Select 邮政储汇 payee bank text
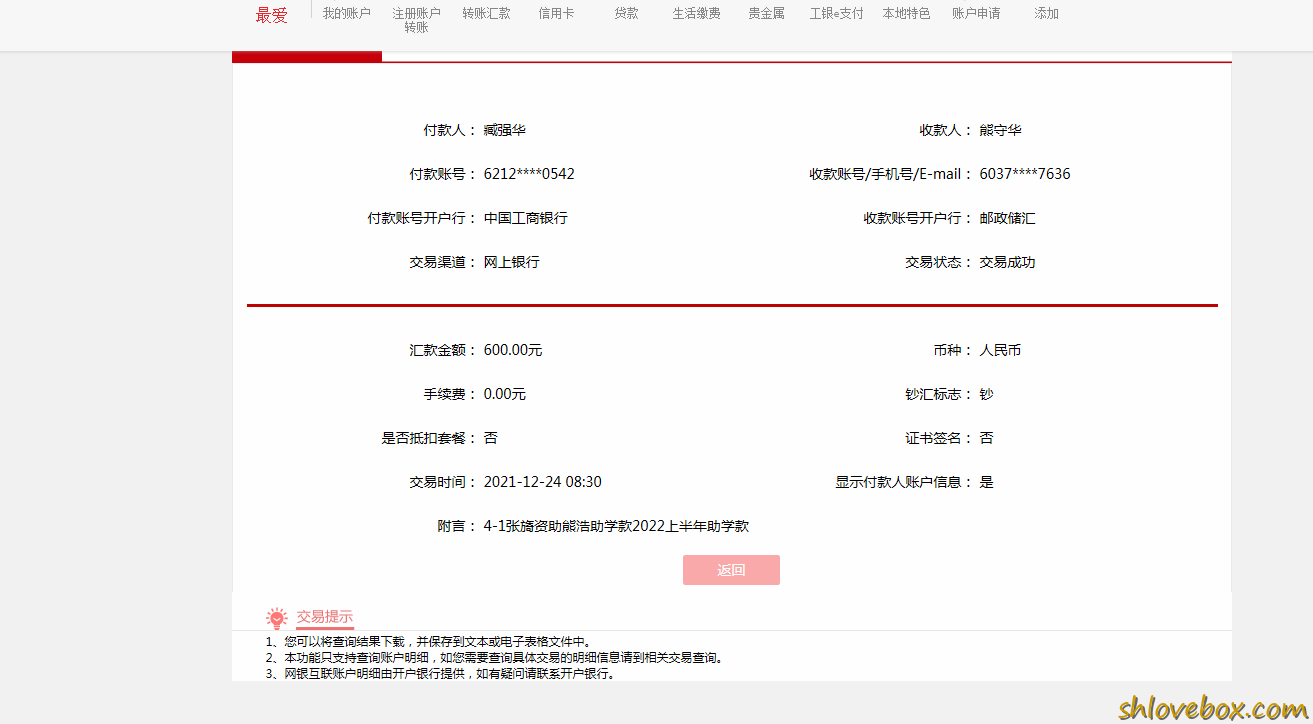 (1008, 218)
